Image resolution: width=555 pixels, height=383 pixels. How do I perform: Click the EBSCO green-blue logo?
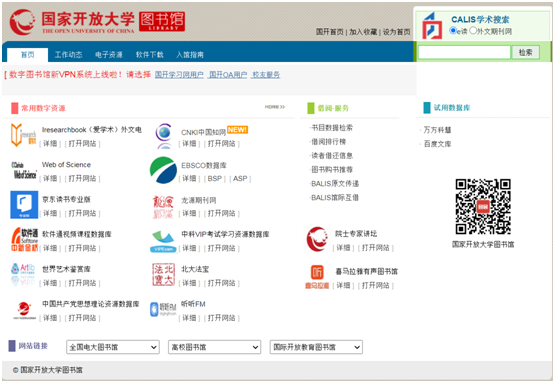(163, 170)
